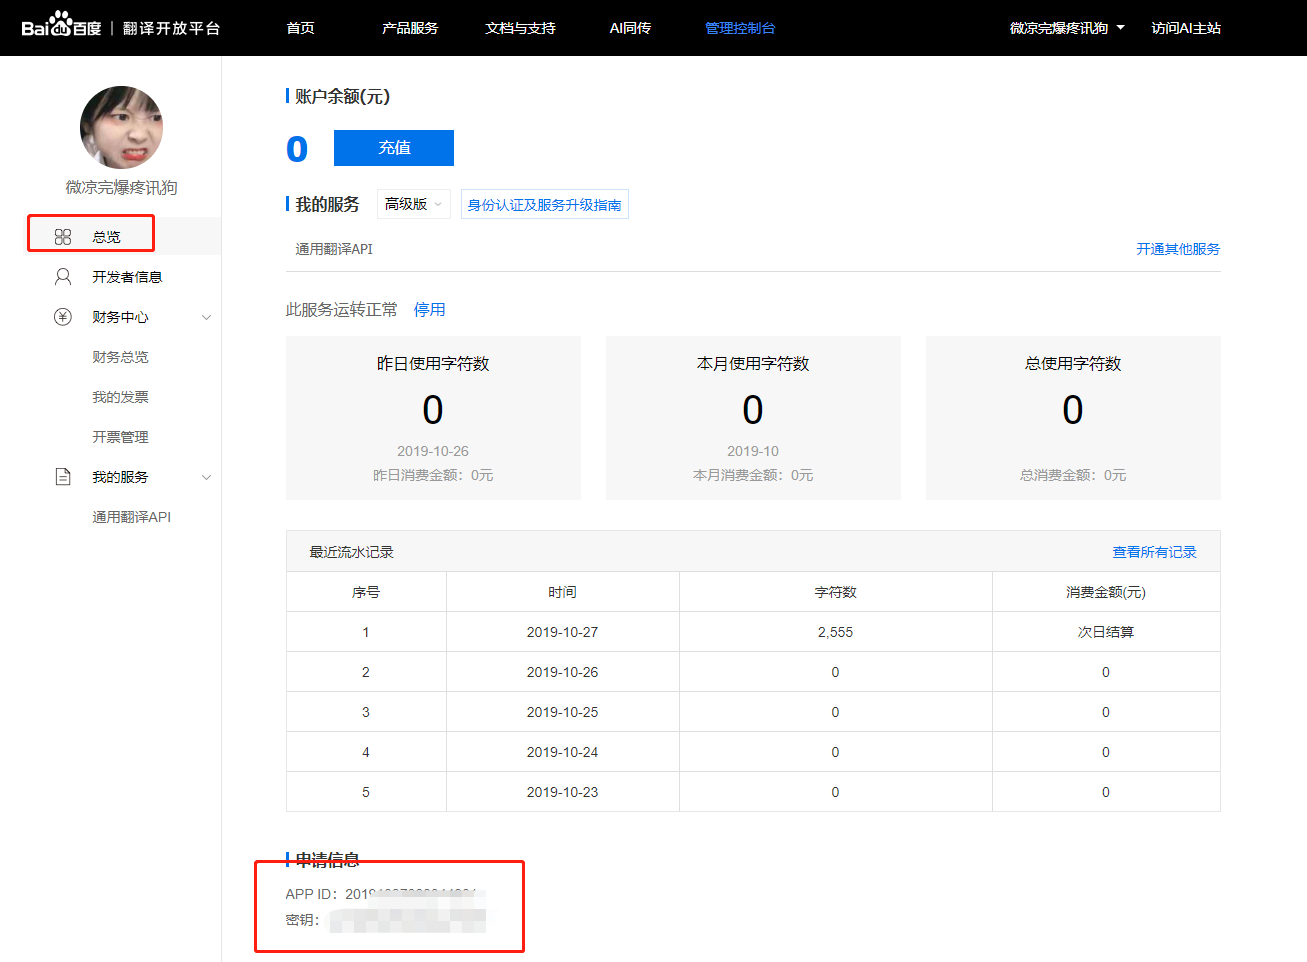Screen dimensions: 1307x962
Task: Click the 序号 column header
Action: pyautogui.click(x=366, y=592)
